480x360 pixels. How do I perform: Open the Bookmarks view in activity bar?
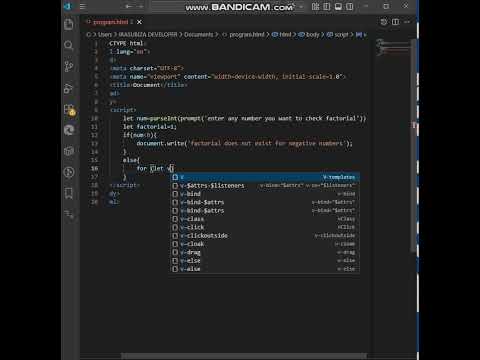click(x=69, y=193)
